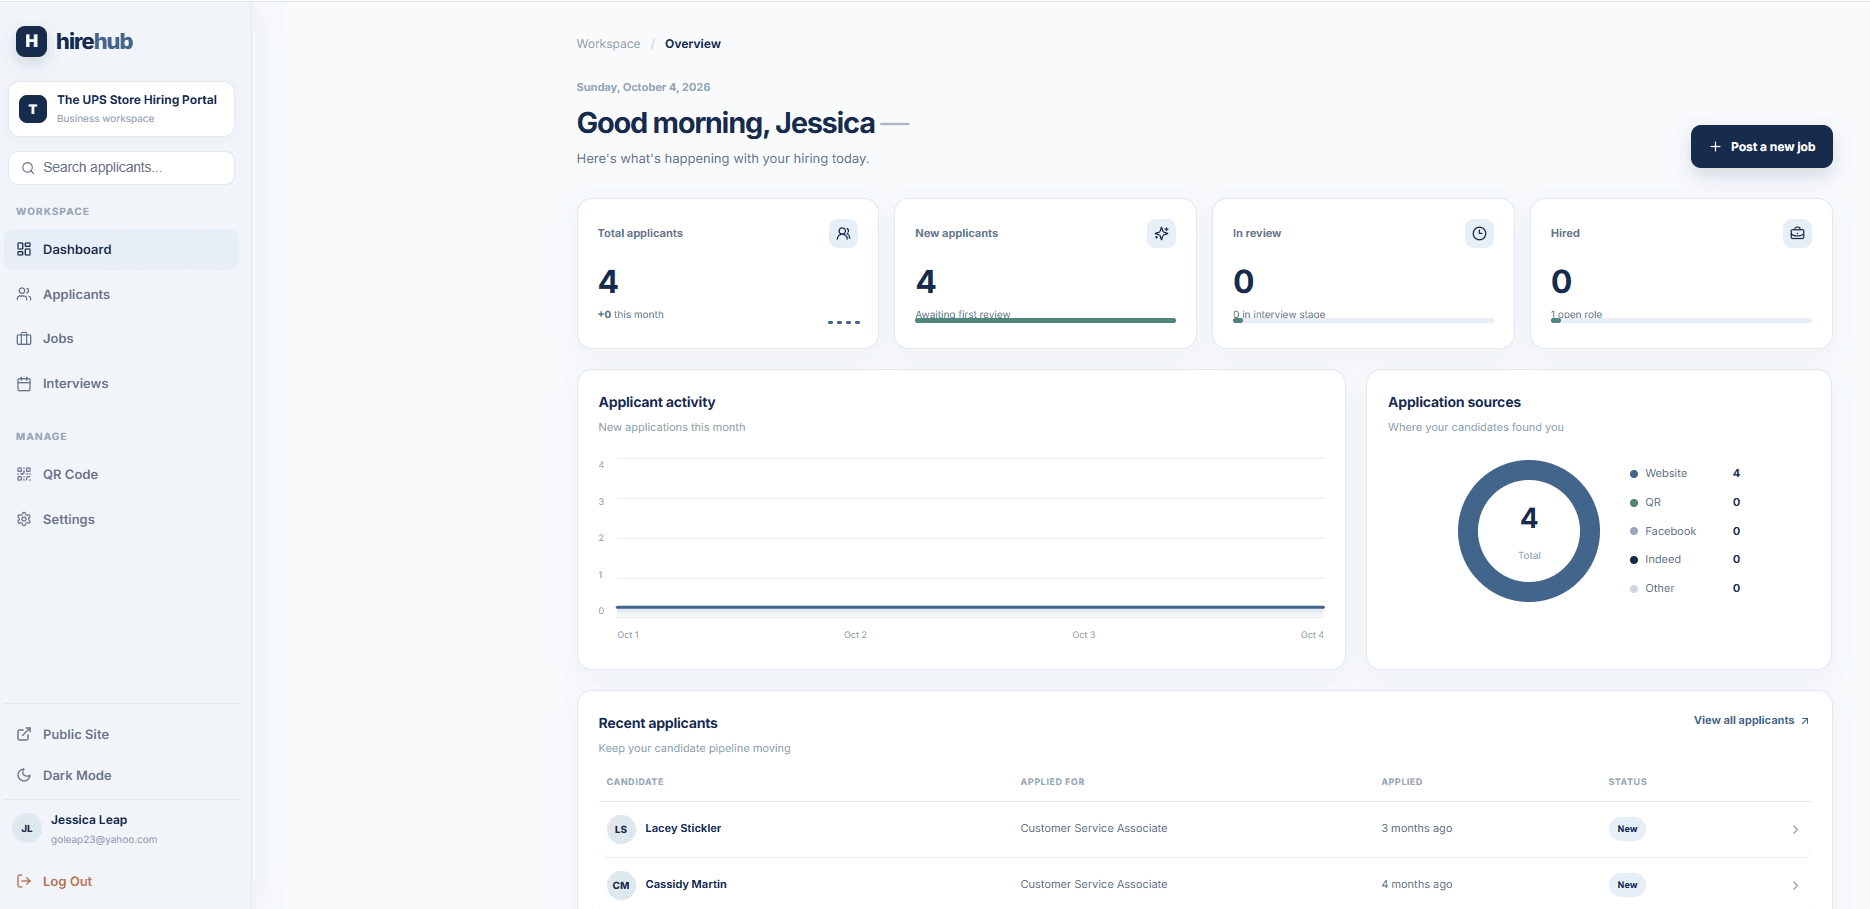Expand Cassidy Martin row chevron
Screen dimensions: 1870x909
click(1795, 885)
